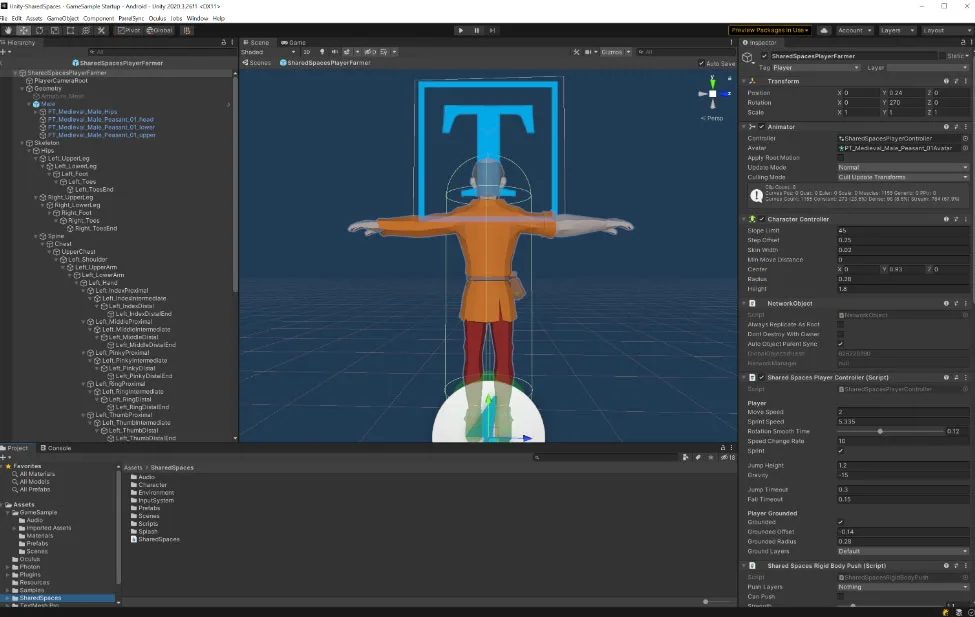Toggle the Apply Root Motion checkbox
The image size is (975, 617).
click(x=841, y=158)
